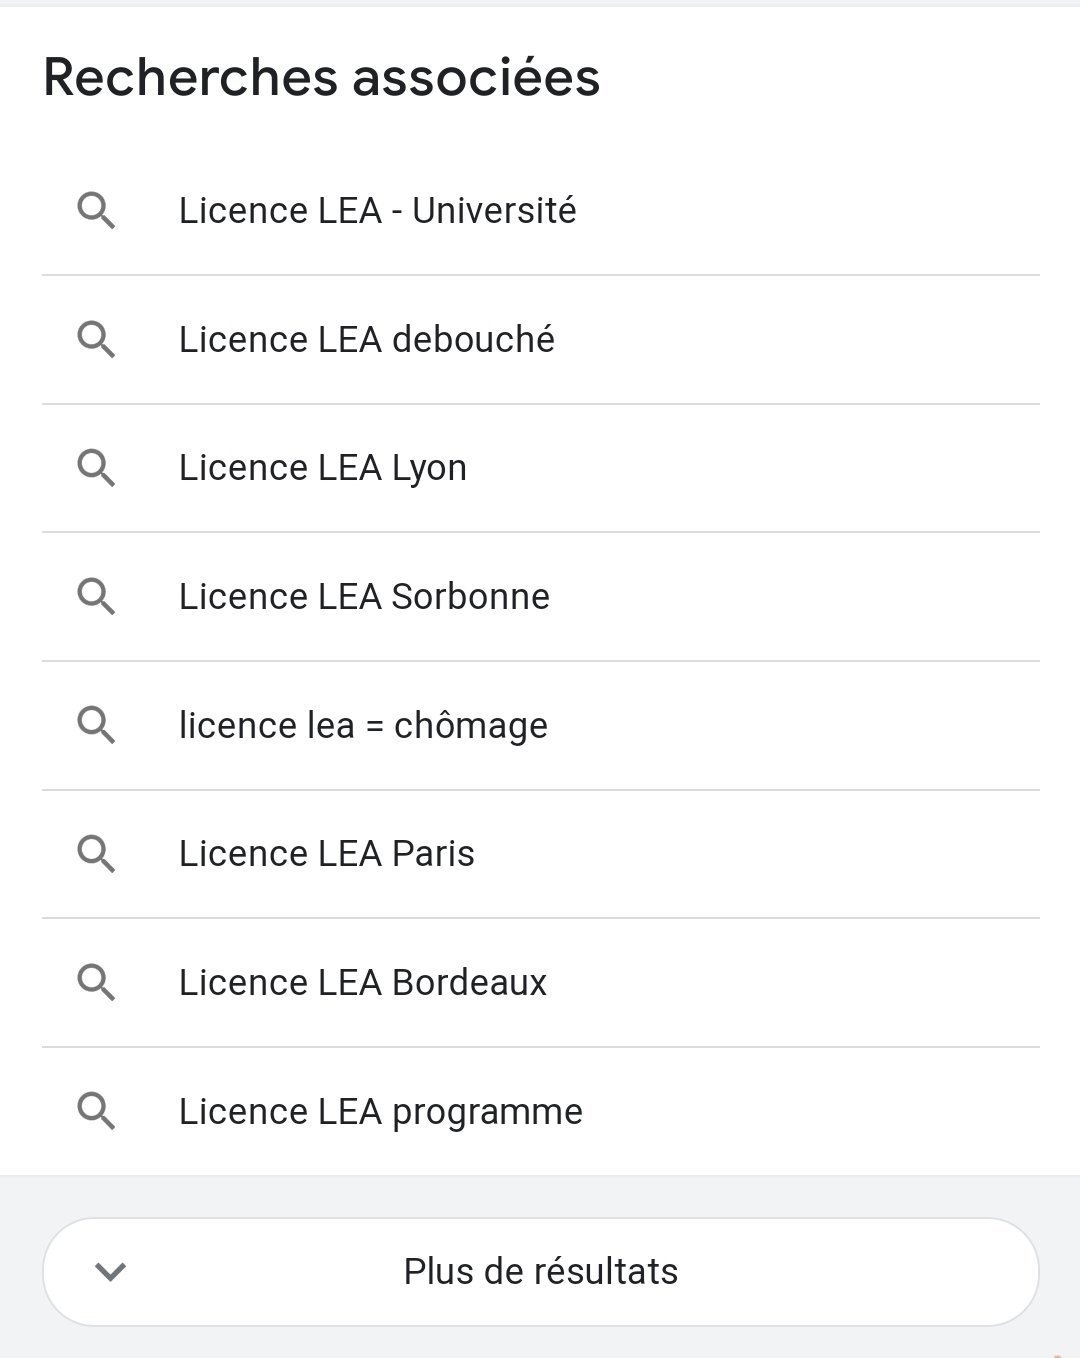This screenshot has width=1080, height=1358.
Task: Tap search icon next to Licence LEA Paris
Action: point(96,854)
